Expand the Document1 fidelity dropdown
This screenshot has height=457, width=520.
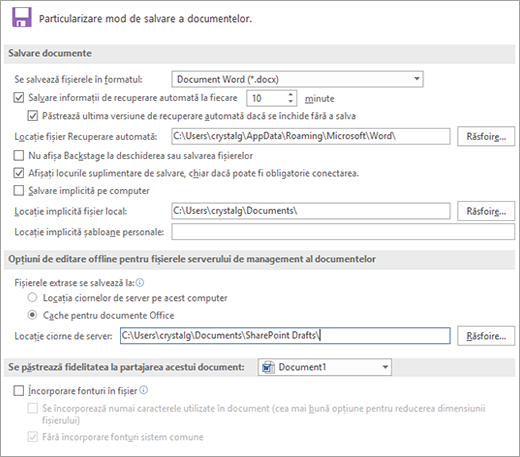pyautogui.click(x=325, y=367)
